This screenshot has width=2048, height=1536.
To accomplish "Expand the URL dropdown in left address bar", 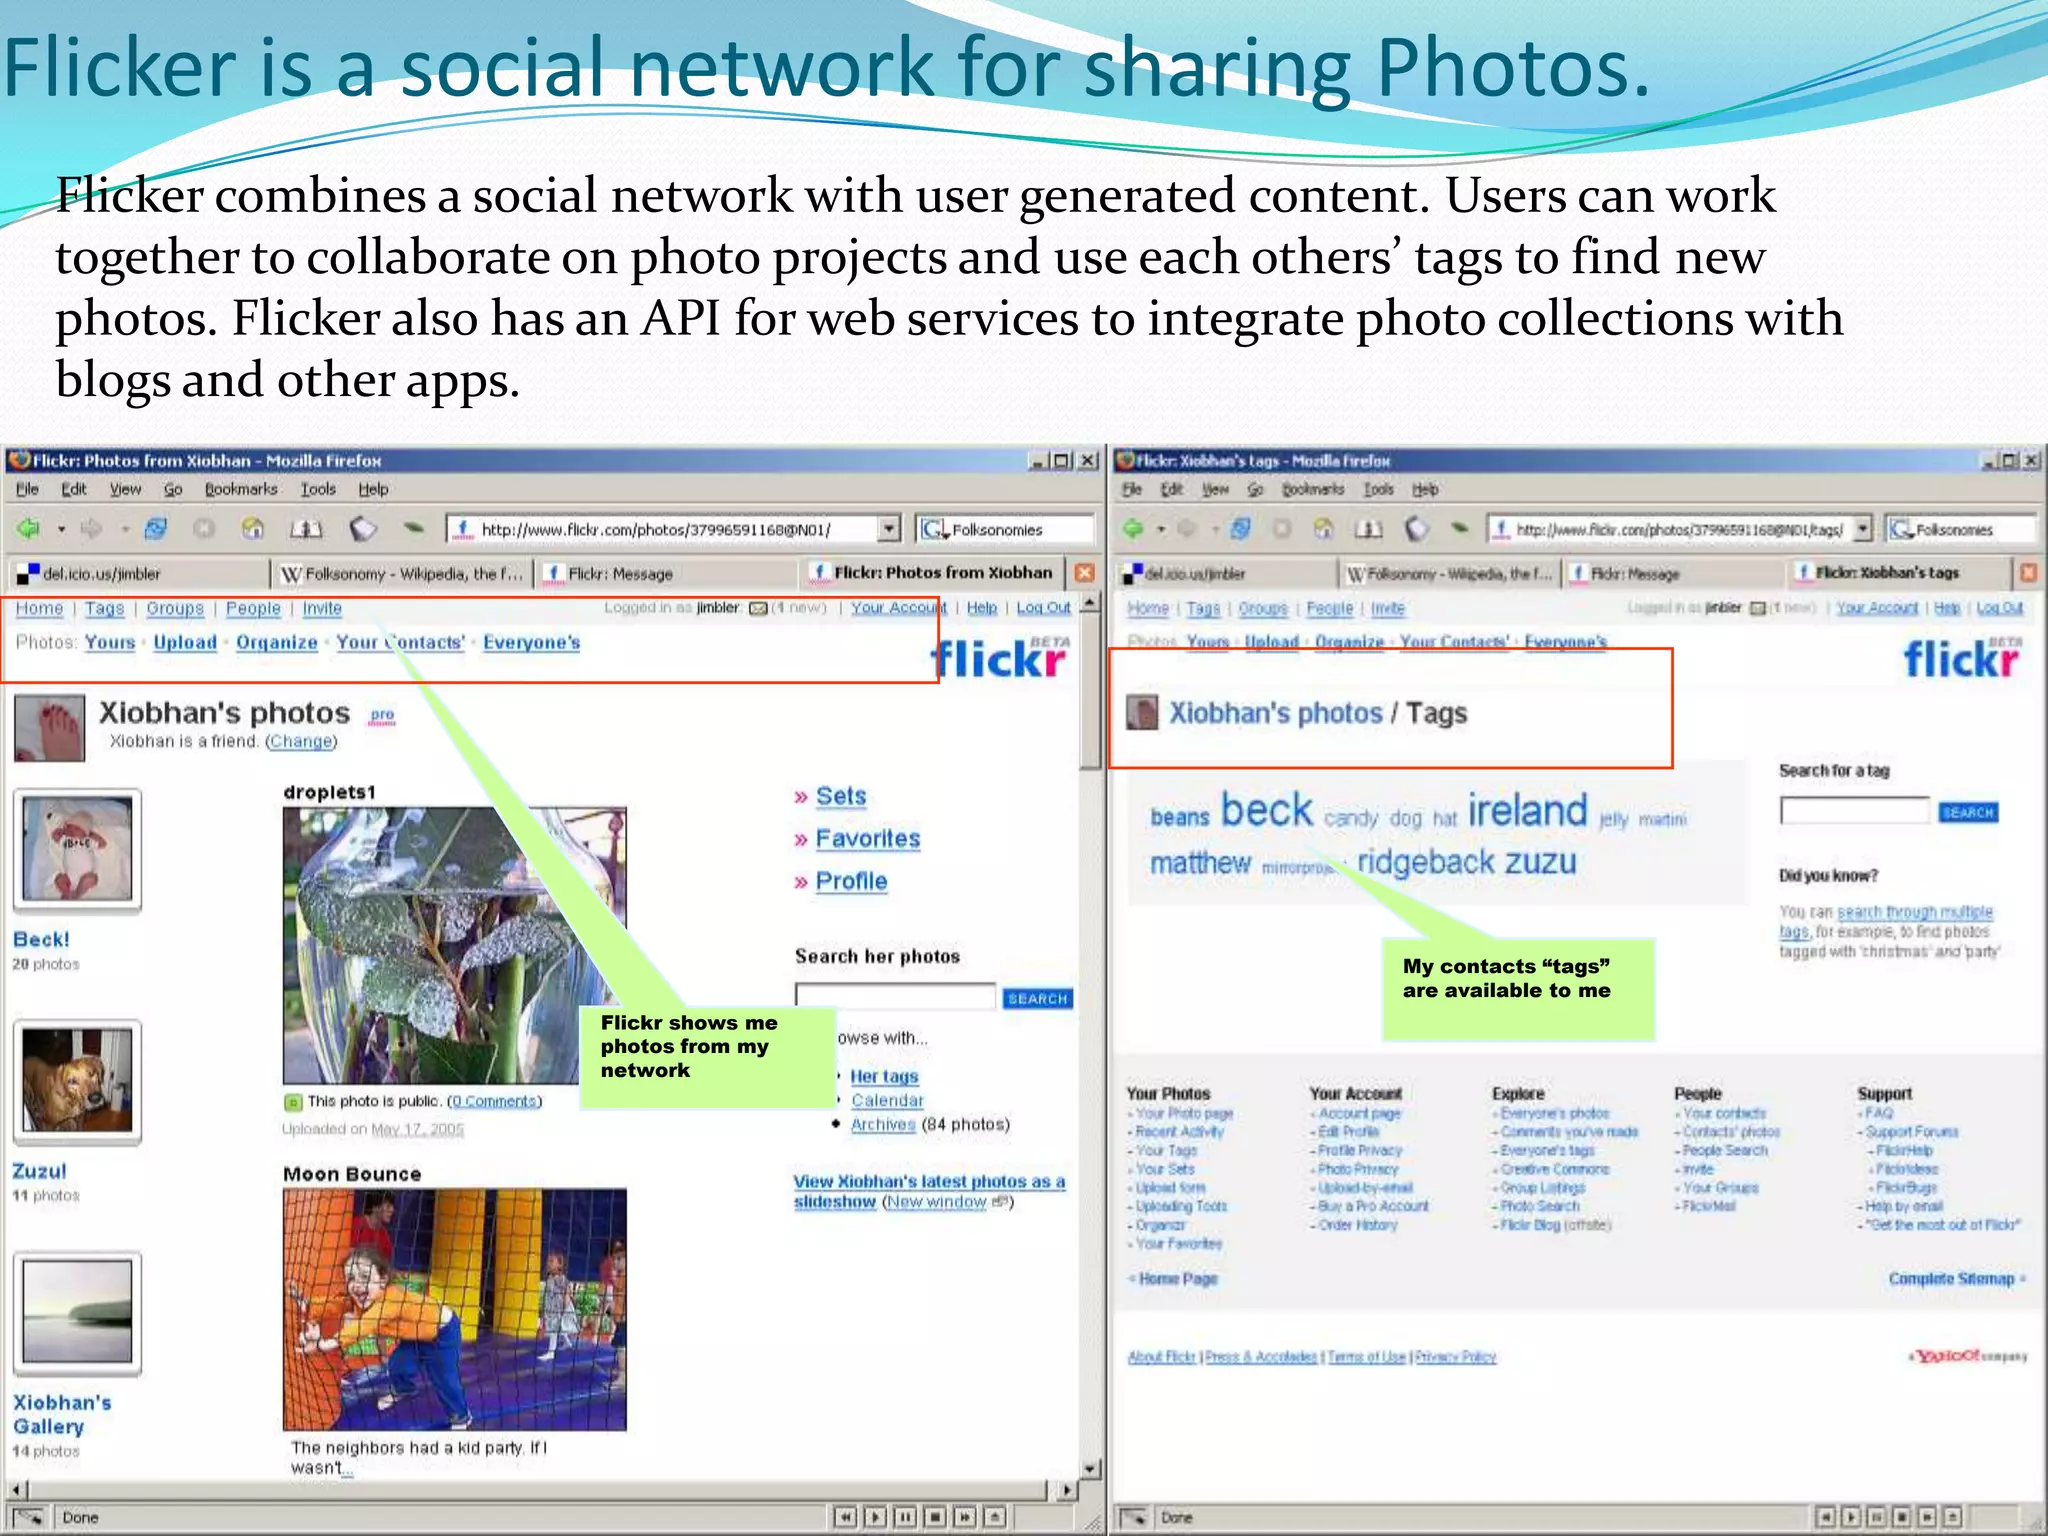I will [889, 528].
